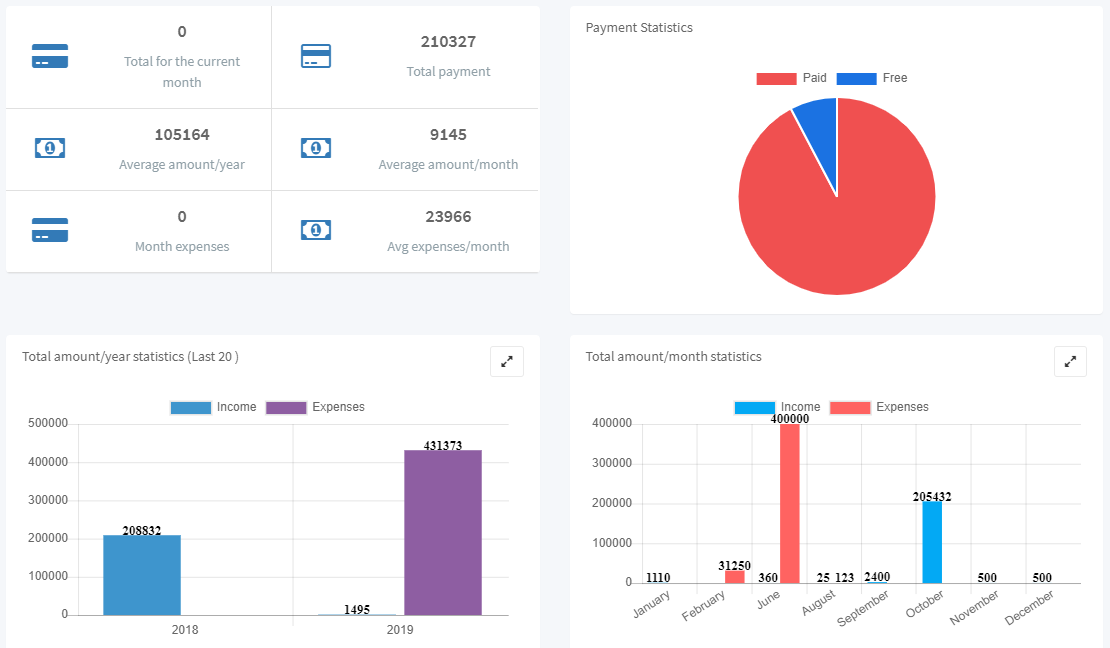The image size is (1110, 648).
Task: Click the 2018 axis label
Action: coord(185,630)
